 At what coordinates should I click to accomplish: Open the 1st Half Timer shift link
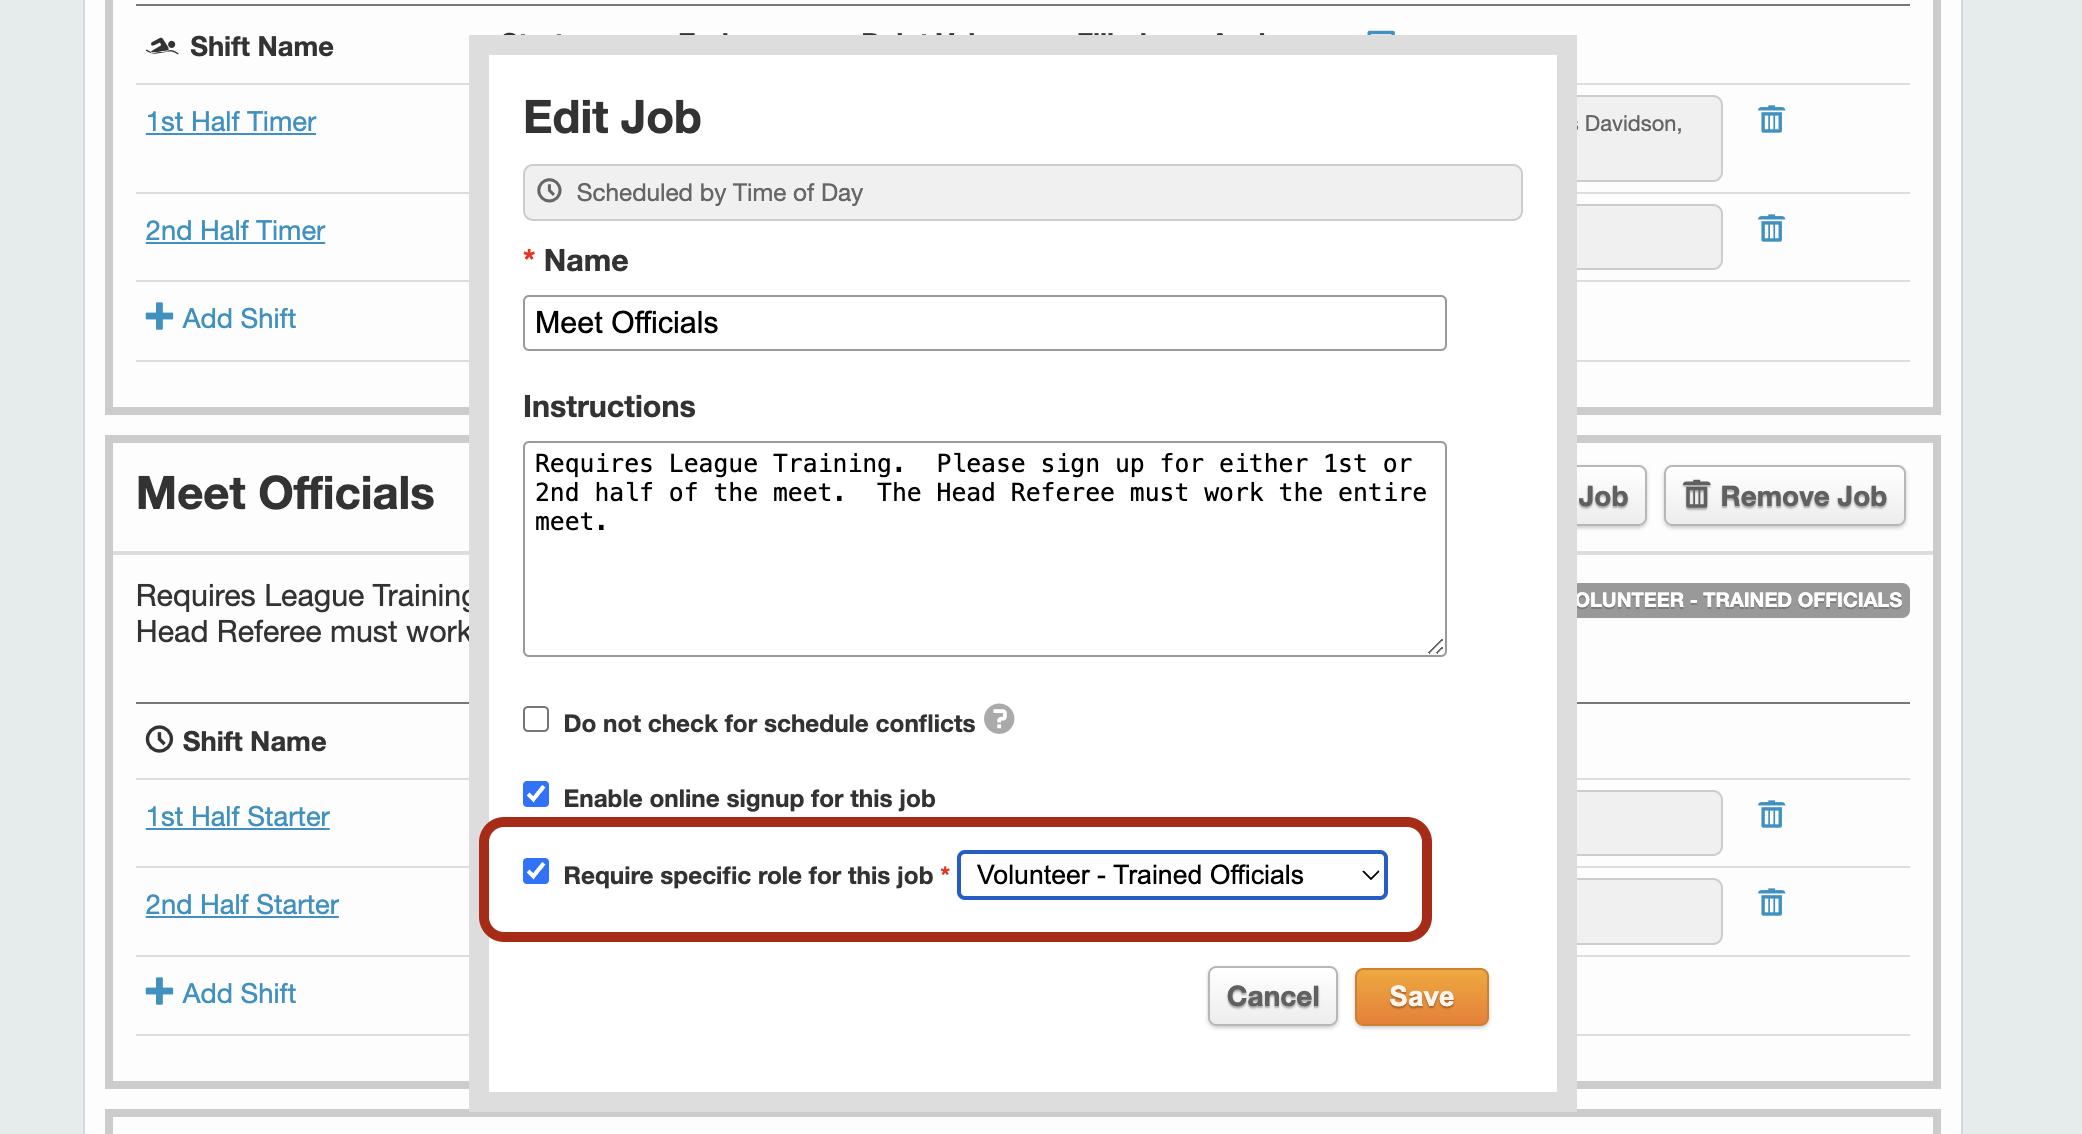point(231,122)
